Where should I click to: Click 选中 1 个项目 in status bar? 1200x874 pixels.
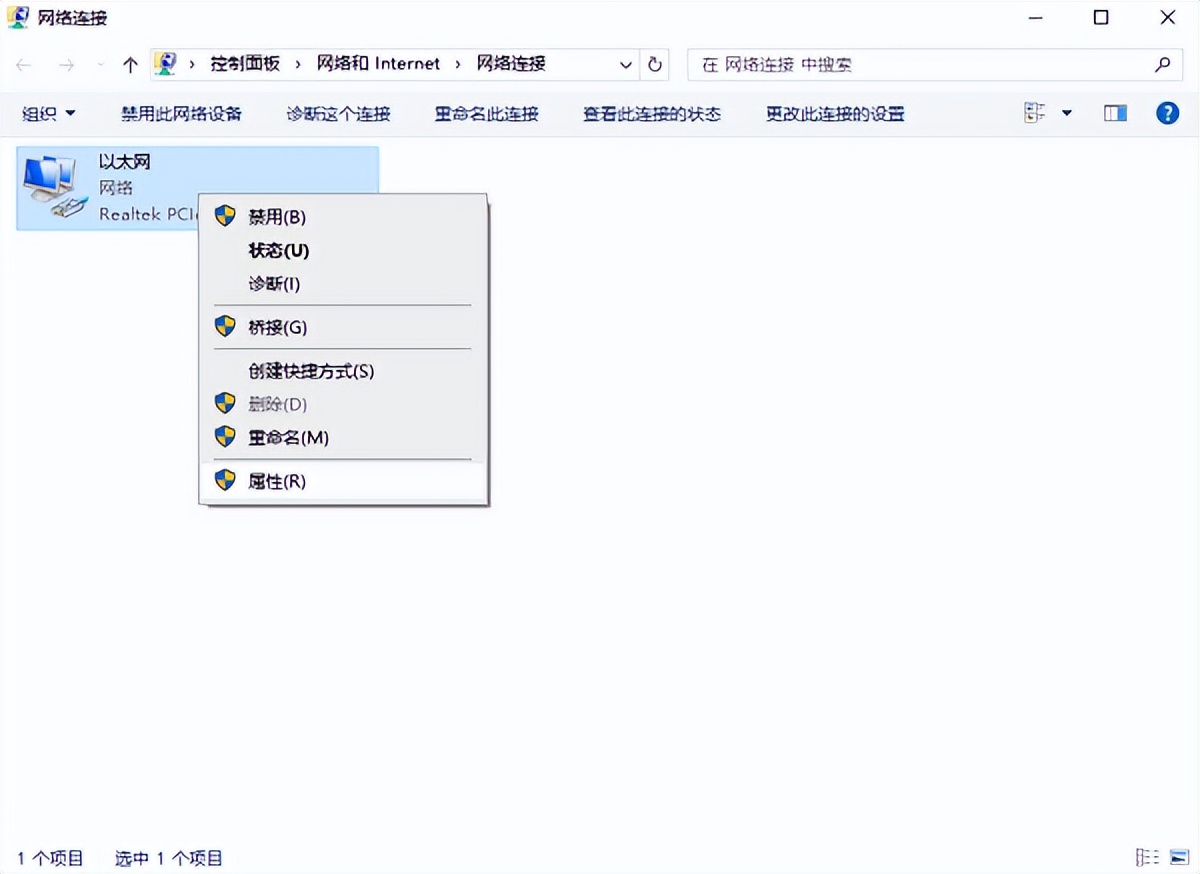168,858
